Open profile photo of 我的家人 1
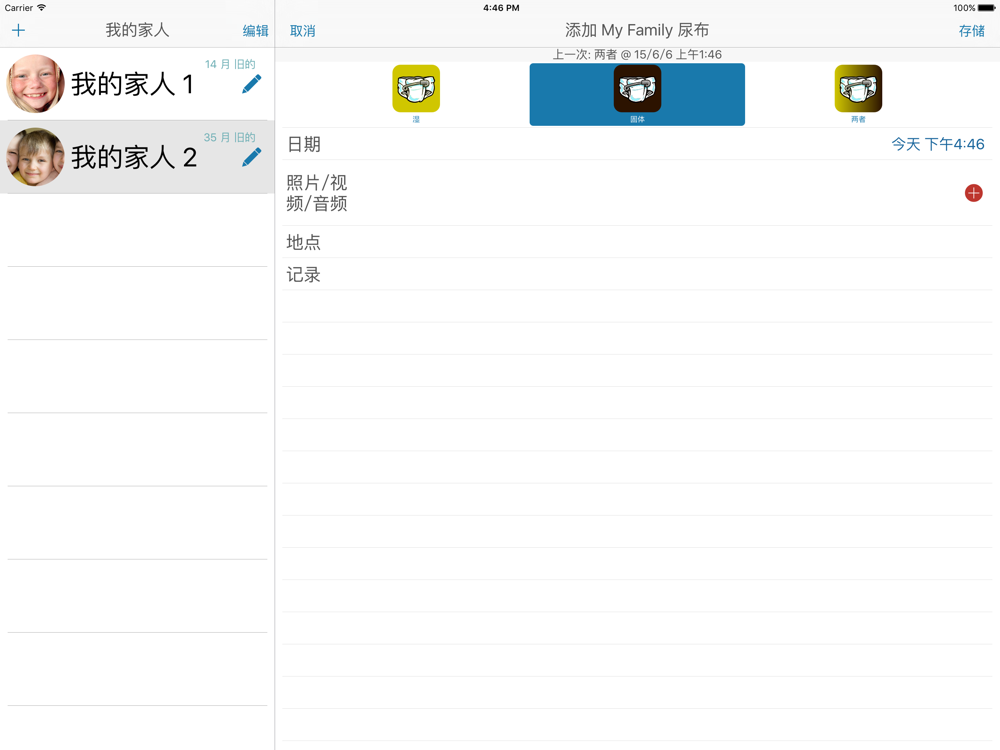Screen dimensions: 1000x750 36,84
